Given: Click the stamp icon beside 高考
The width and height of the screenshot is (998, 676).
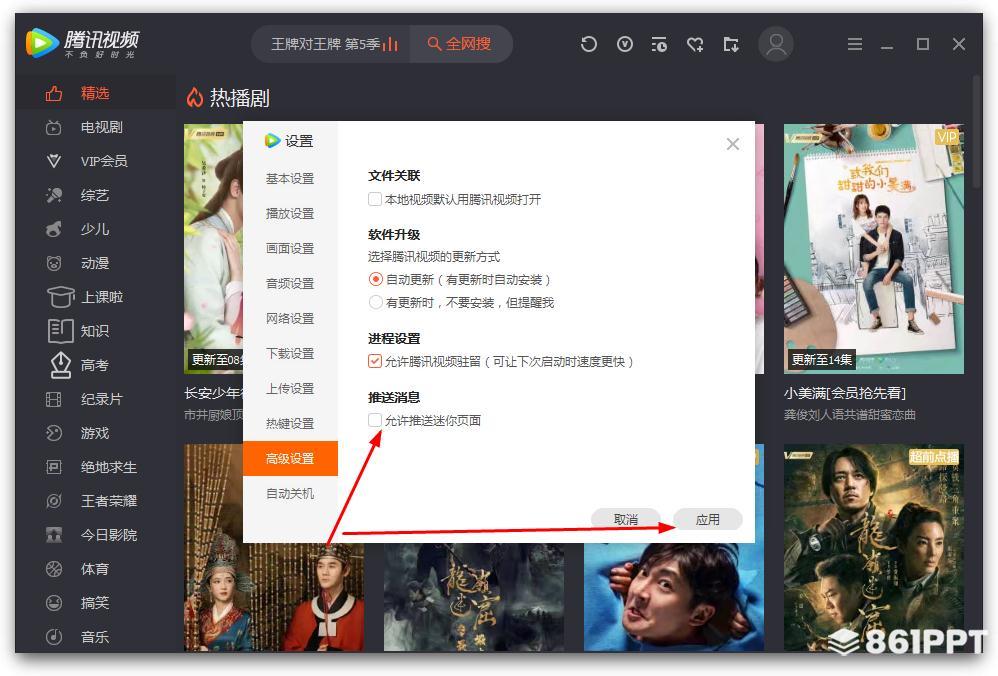Looking at the screenshot, I should pos(60,365).
